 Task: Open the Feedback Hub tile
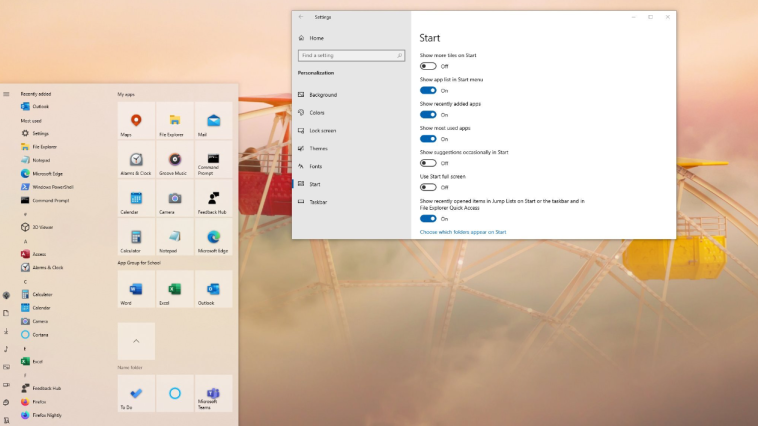pos(213,198)
